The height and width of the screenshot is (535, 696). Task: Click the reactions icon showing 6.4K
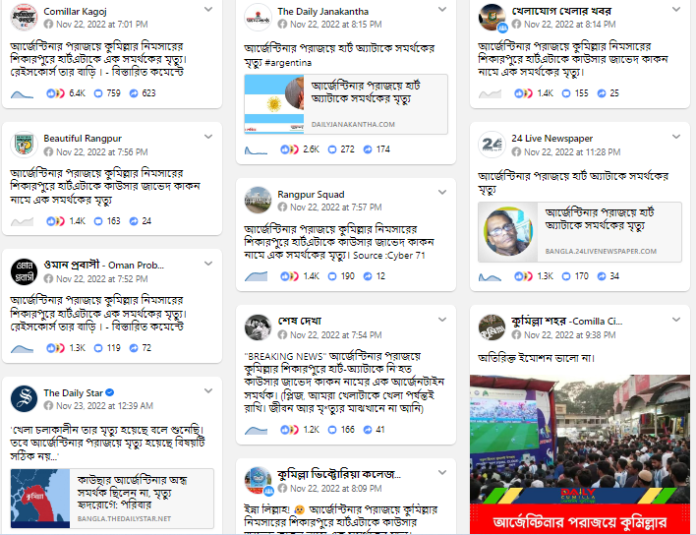coord(55,93)
